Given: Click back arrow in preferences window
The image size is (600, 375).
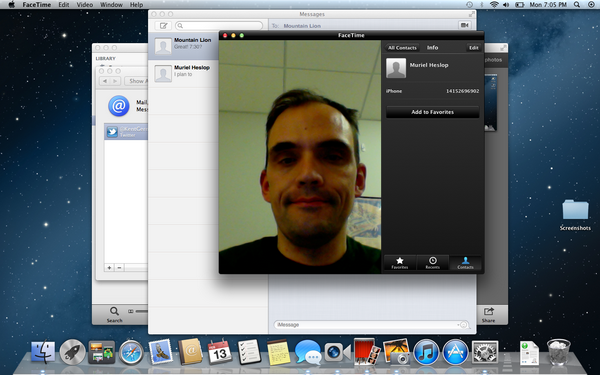Looking at the screenshot, I should [104, 81].
